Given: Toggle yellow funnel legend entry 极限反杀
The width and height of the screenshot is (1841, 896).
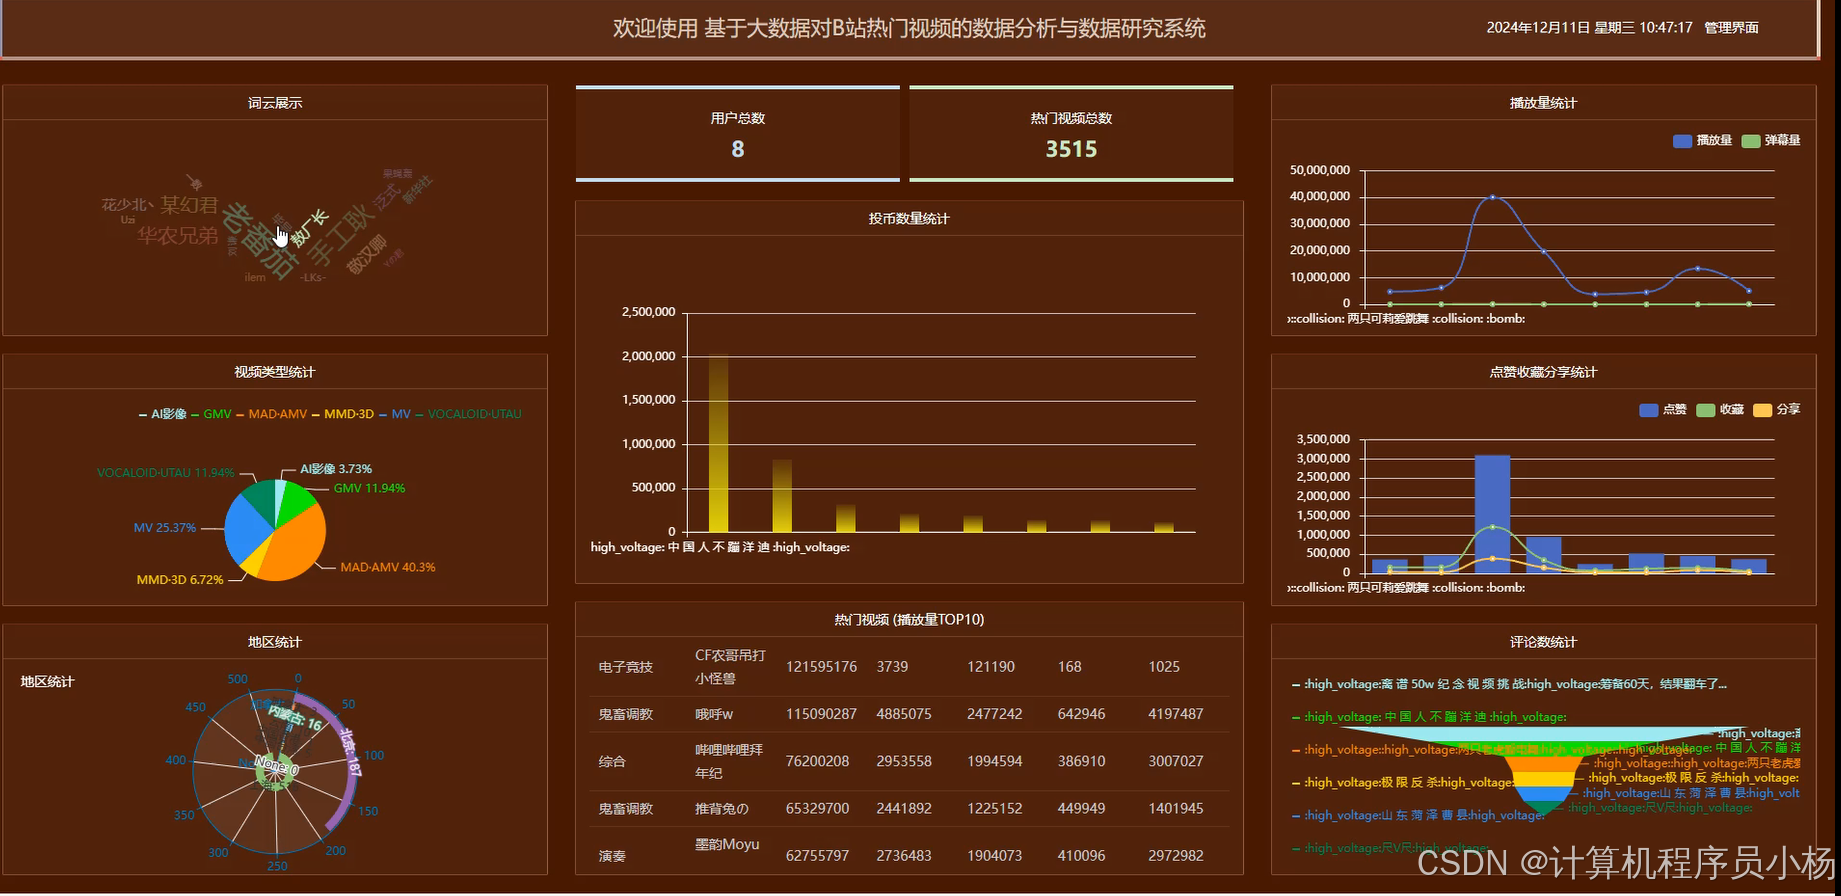Looking at the screenshot, I should 1402,783.
